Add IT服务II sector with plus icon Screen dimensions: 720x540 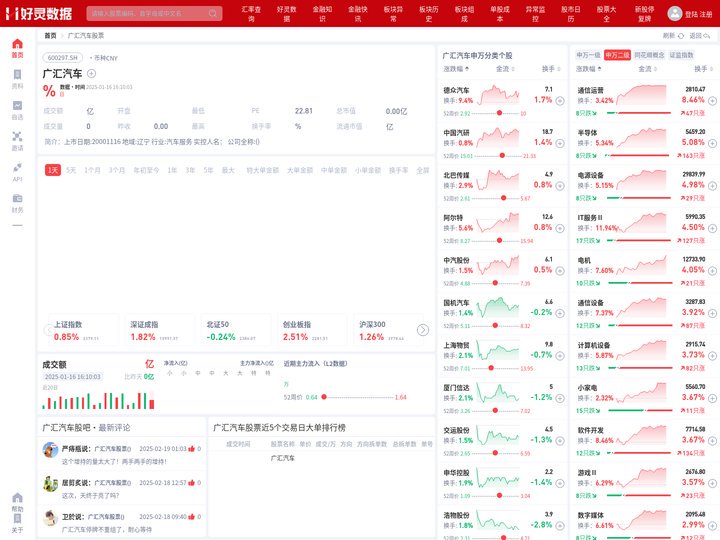[712, 228]
